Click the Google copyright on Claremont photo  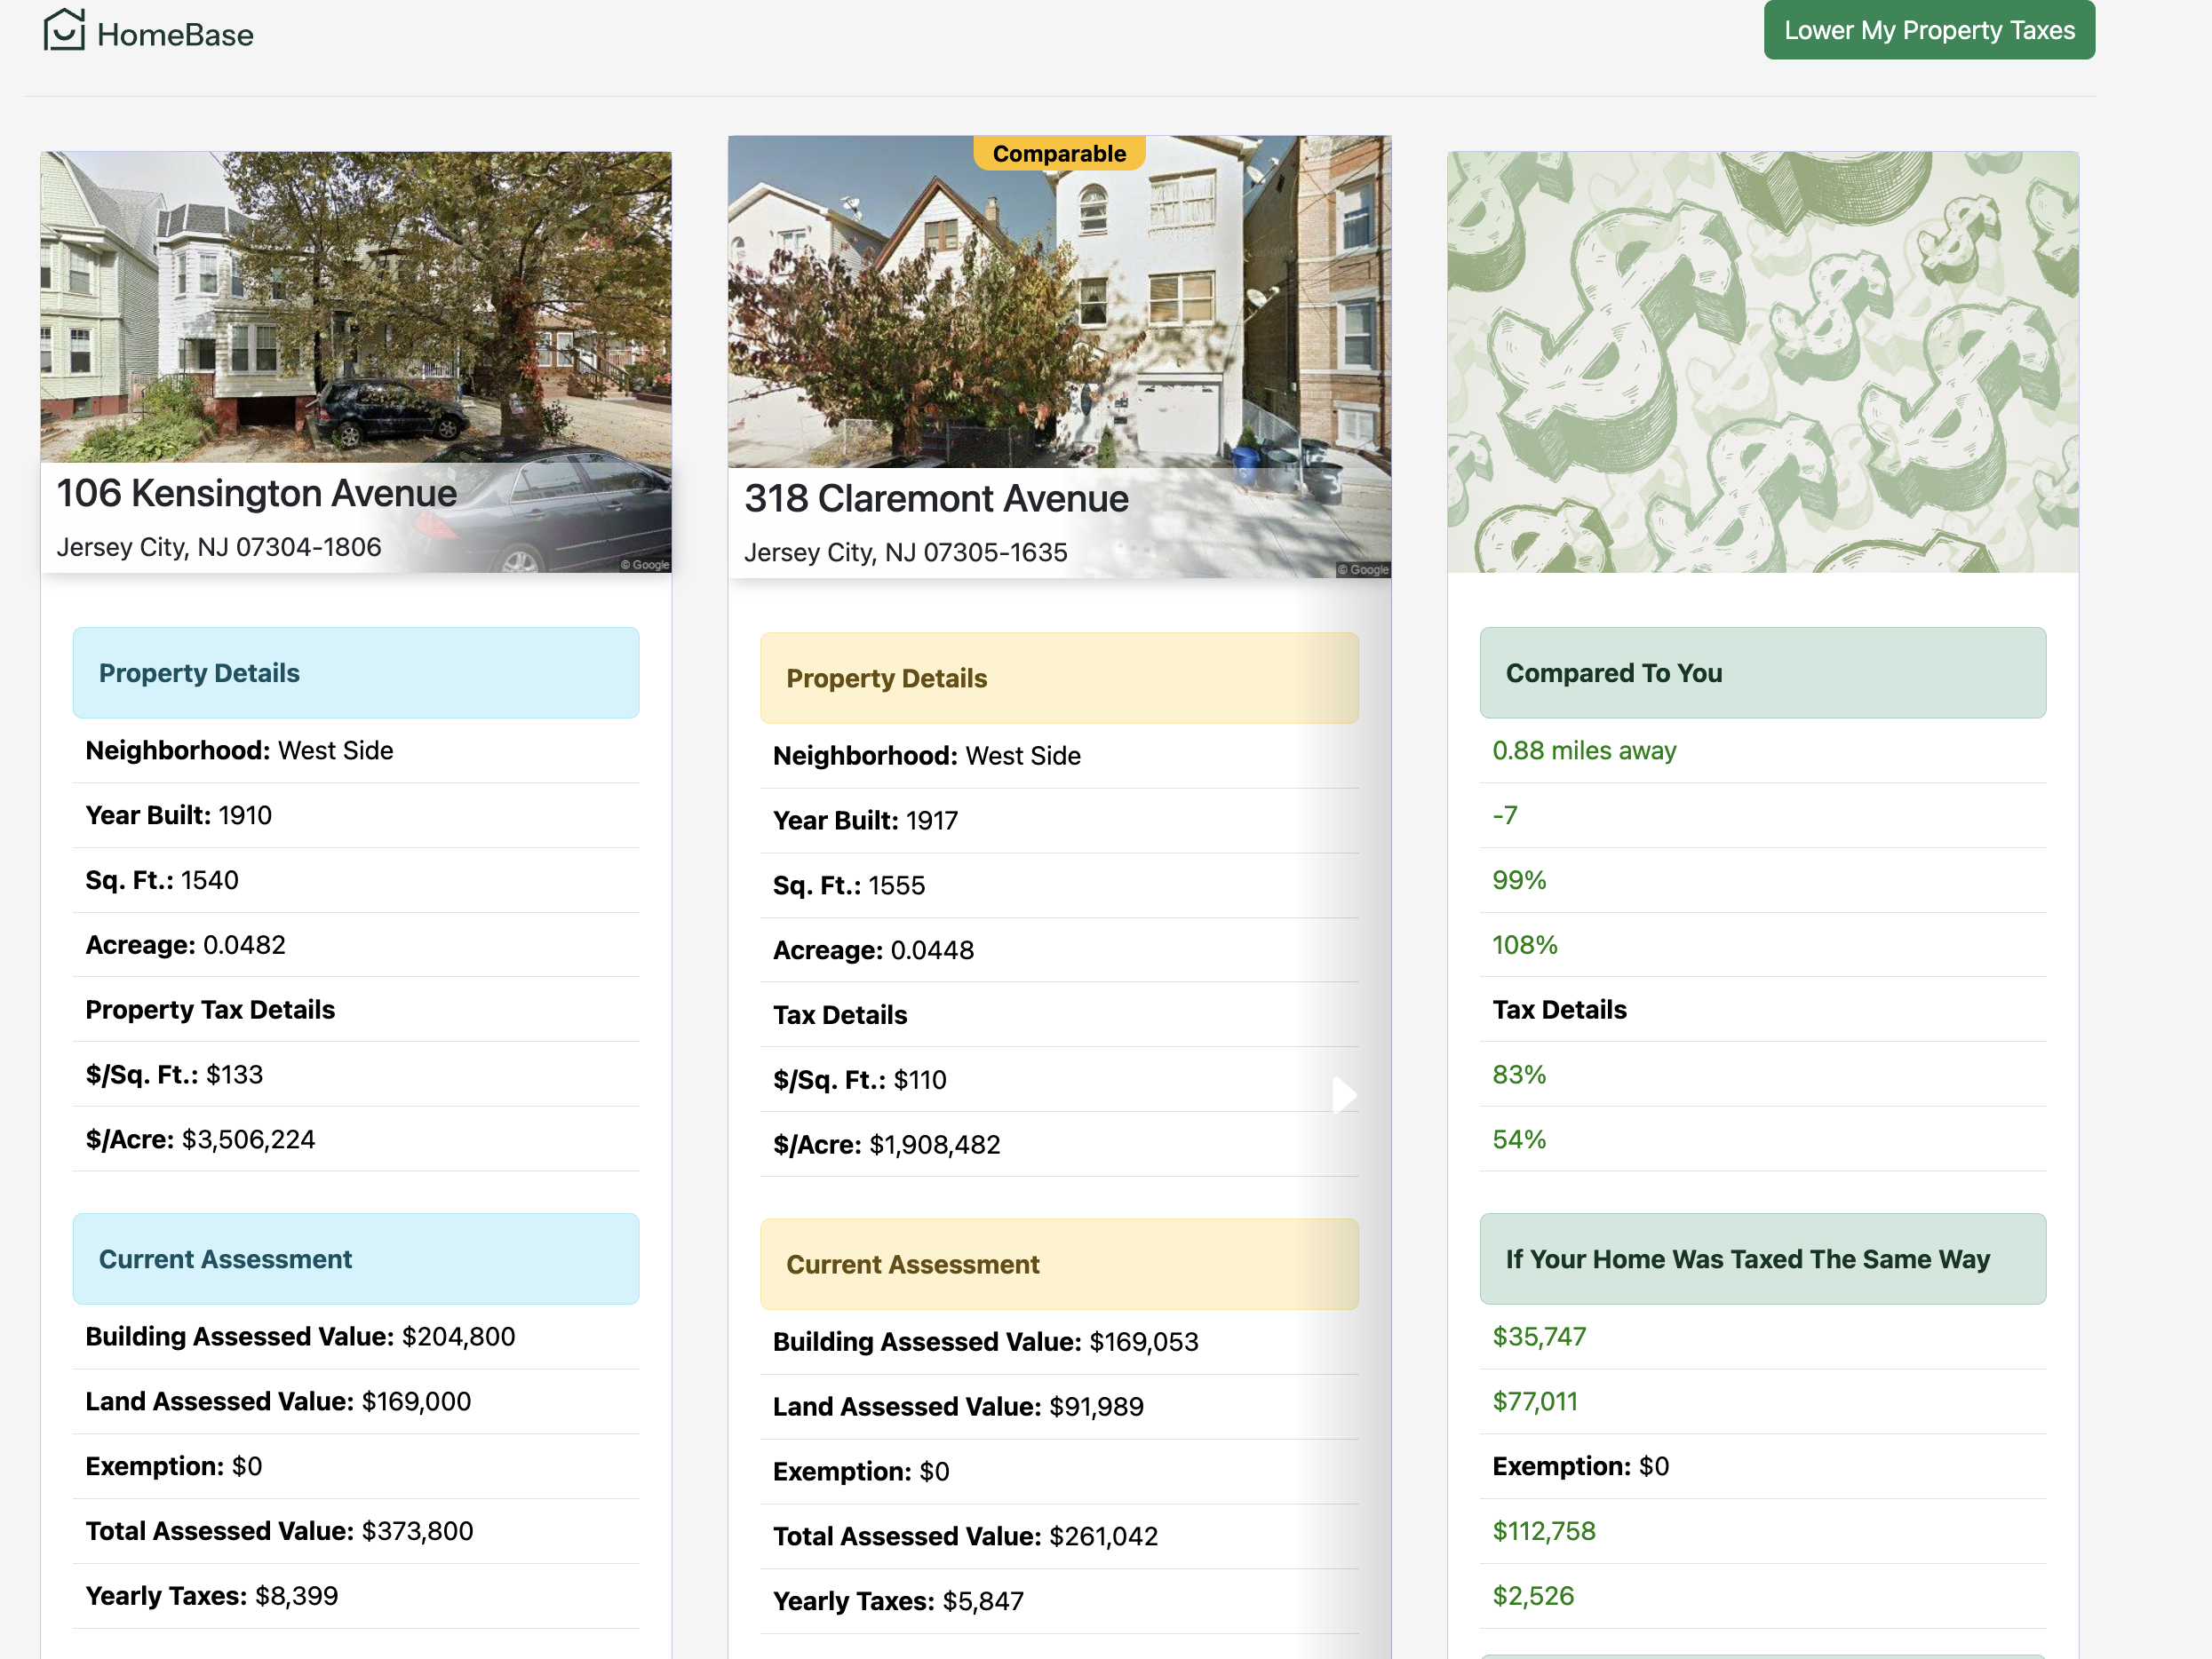[x=1363, y=569]
